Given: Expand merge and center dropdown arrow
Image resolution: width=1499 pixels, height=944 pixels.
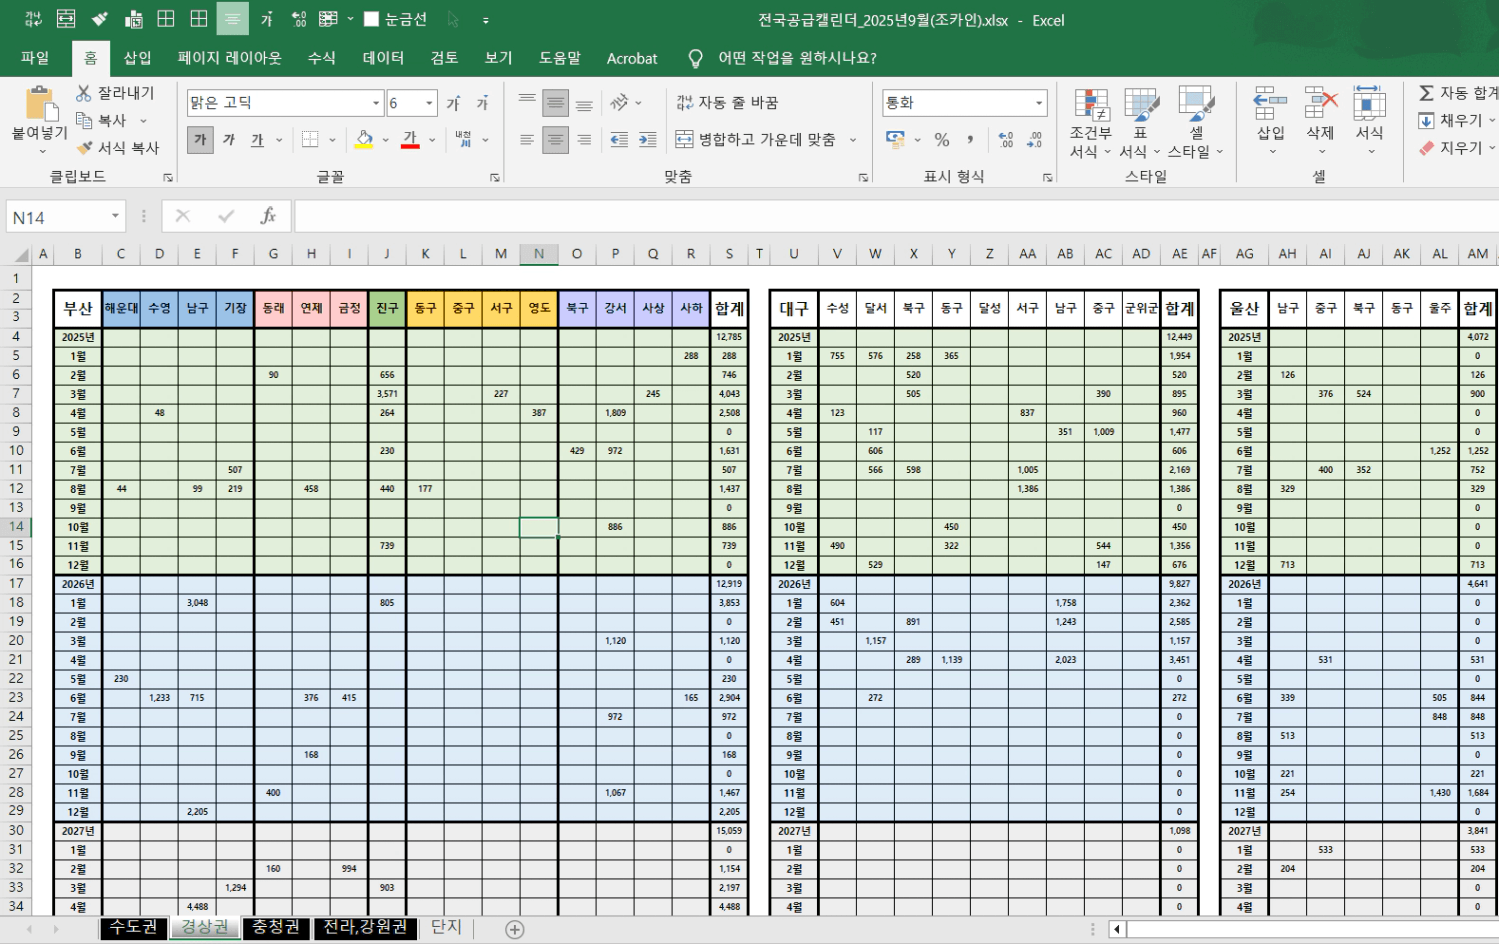Looking at the screenshot, I should [x=853, y=140].
